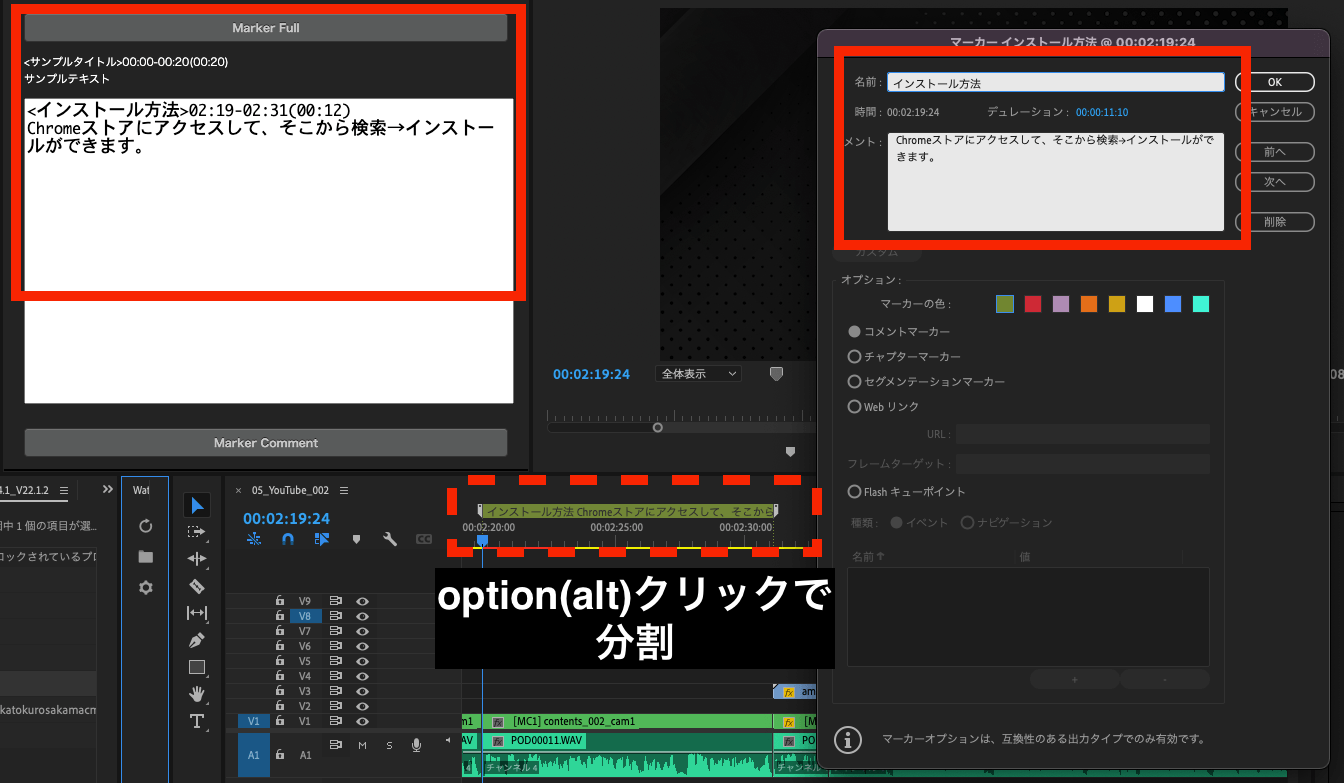
Task: Click the refresh icon in Wat panel
Action: [146, 526]
